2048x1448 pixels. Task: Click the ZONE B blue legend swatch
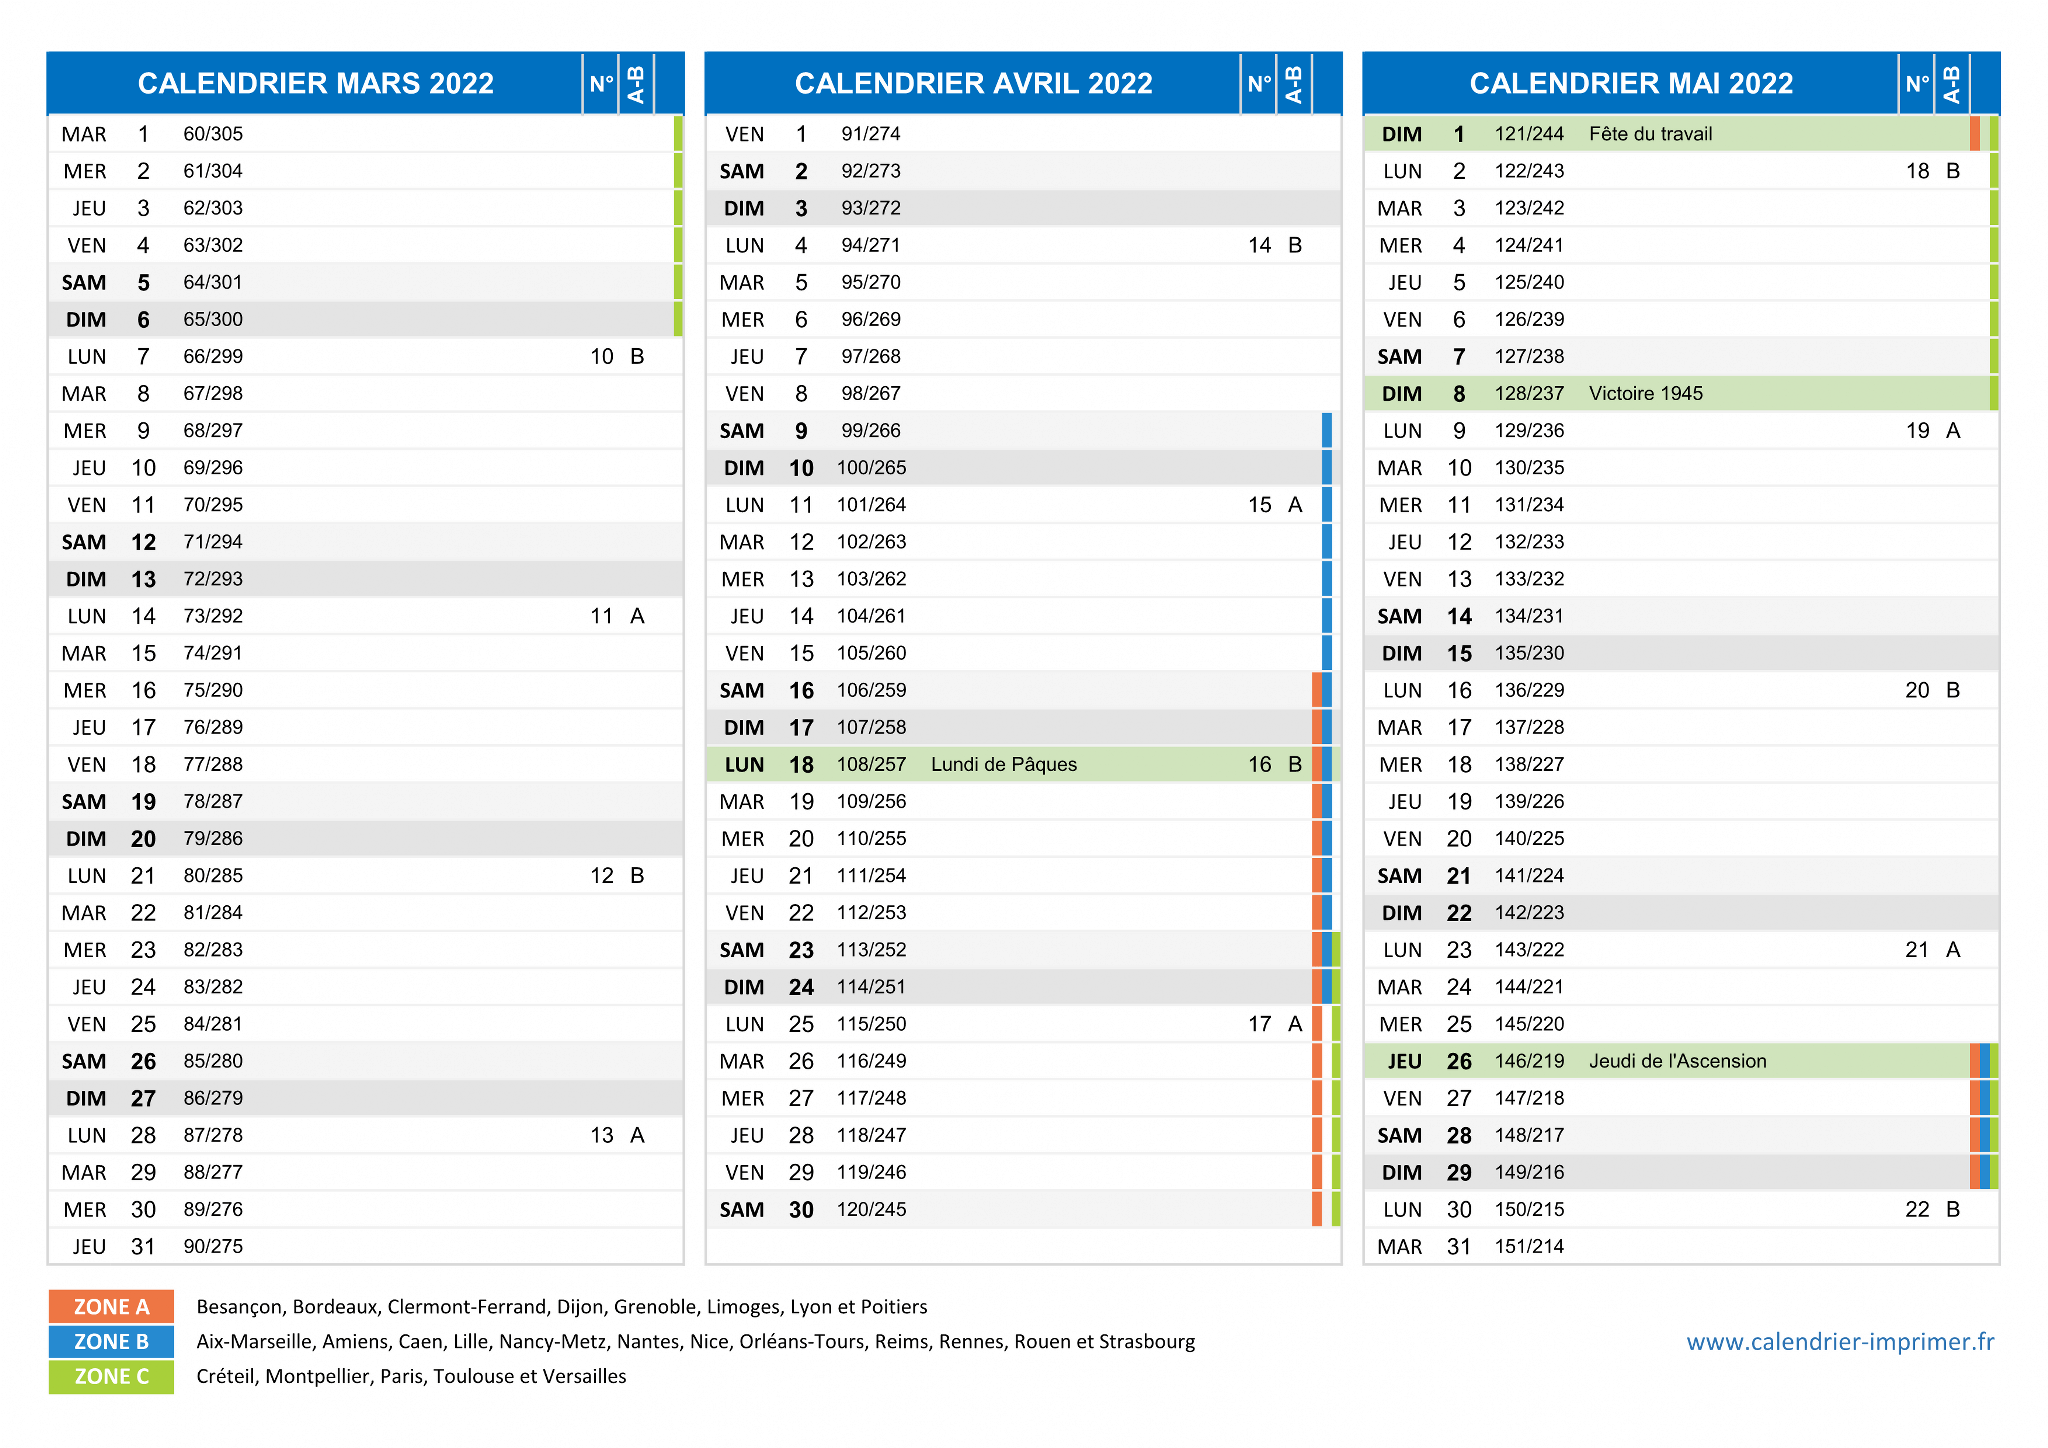pos(111,1341)
